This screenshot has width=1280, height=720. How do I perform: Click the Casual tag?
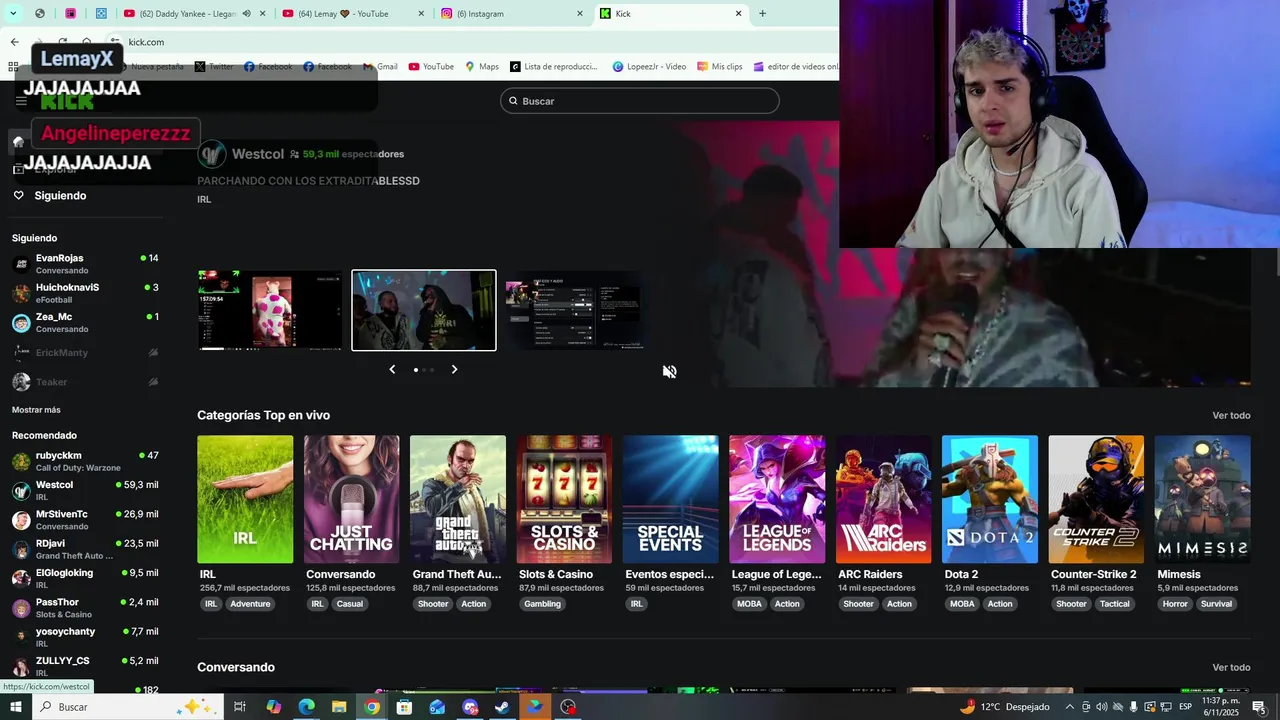(x=350, y=604)
